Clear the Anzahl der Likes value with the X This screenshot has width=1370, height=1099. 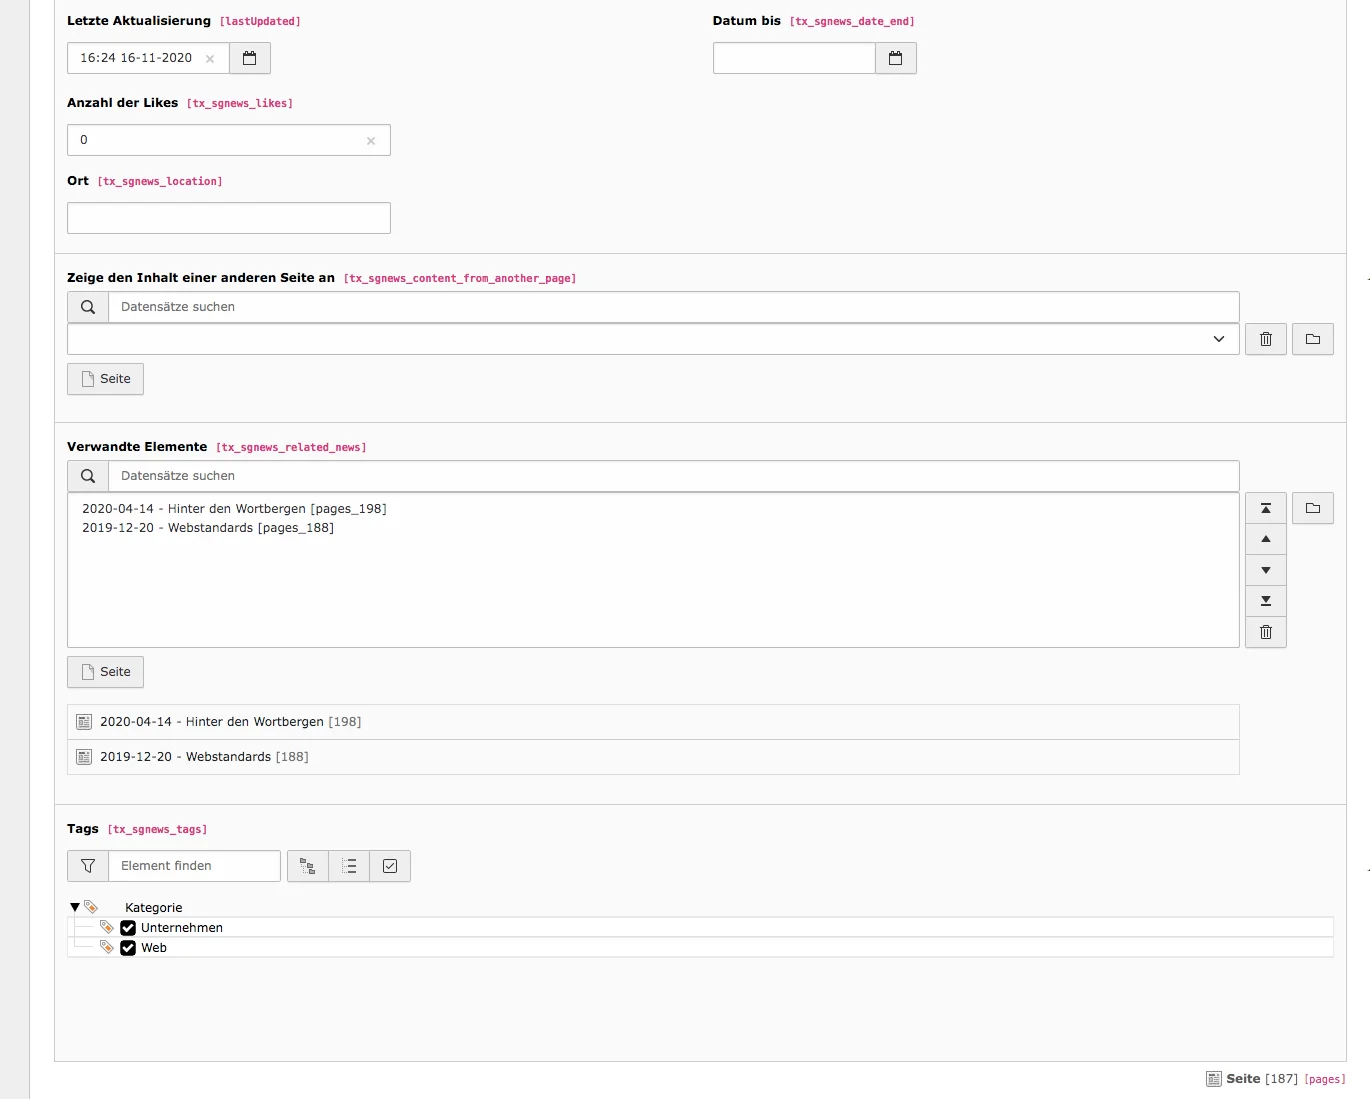tap(370, 140)
